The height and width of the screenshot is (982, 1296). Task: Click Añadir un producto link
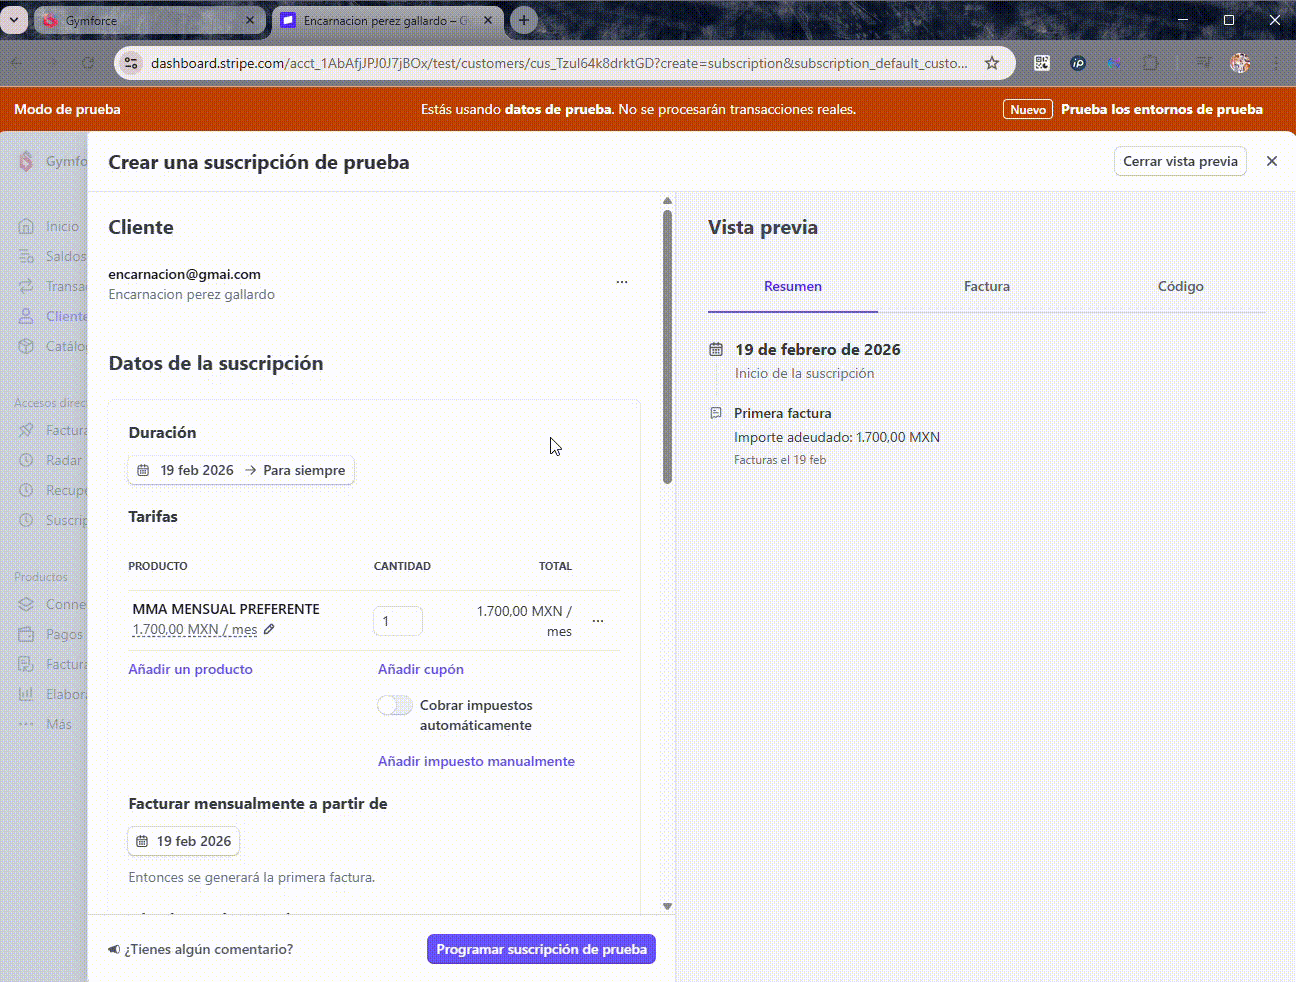coord(190,669)
